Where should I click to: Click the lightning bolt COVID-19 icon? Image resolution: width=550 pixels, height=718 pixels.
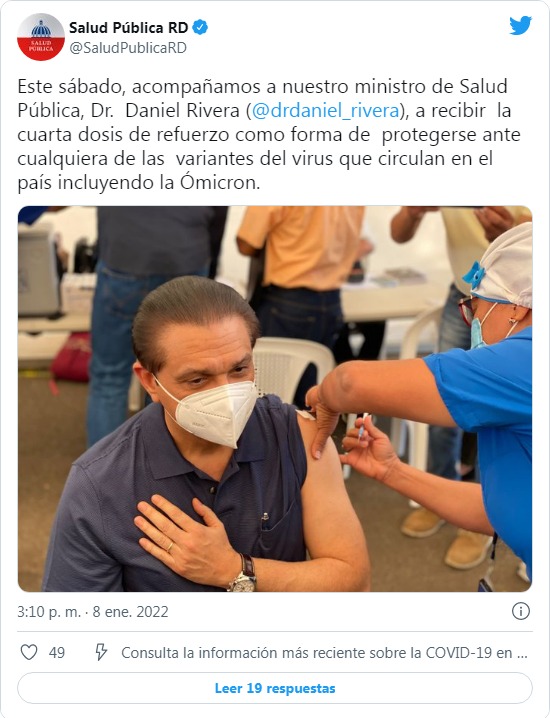[101, 652]
